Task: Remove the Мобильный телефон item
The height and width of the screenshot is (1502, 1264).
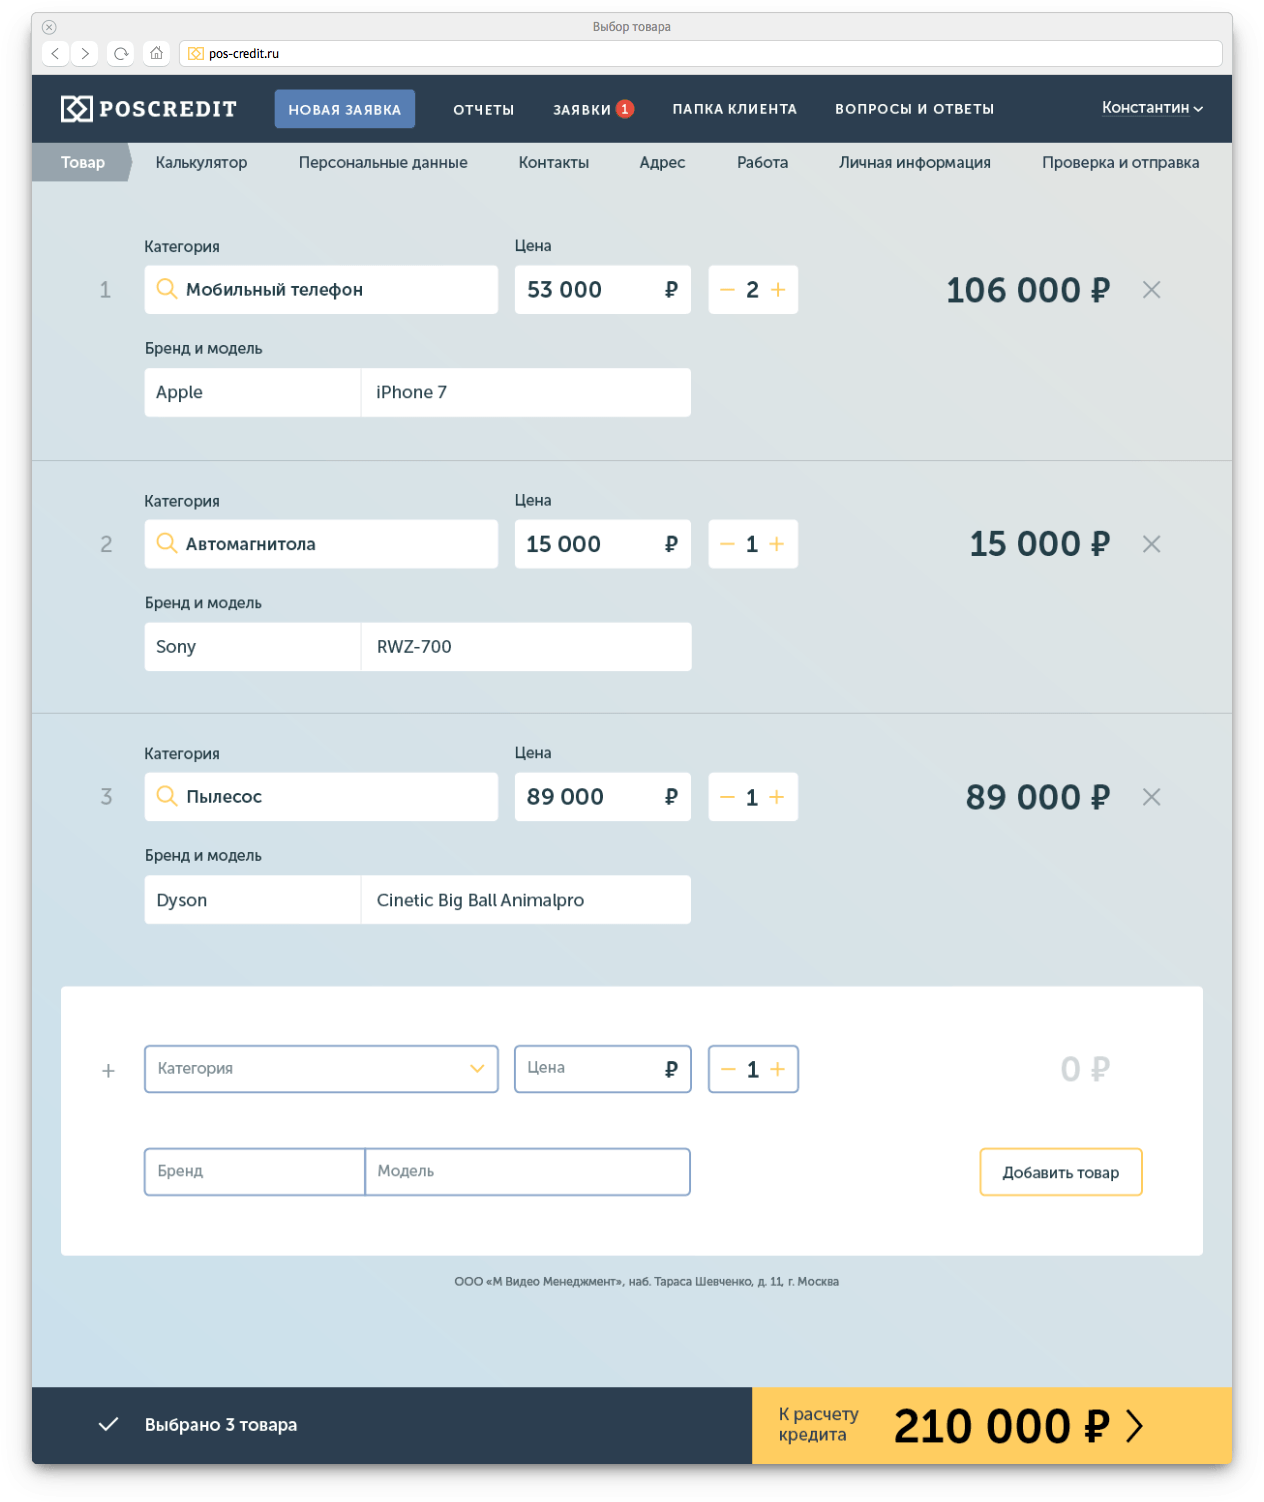Action: coord(1151,290)
